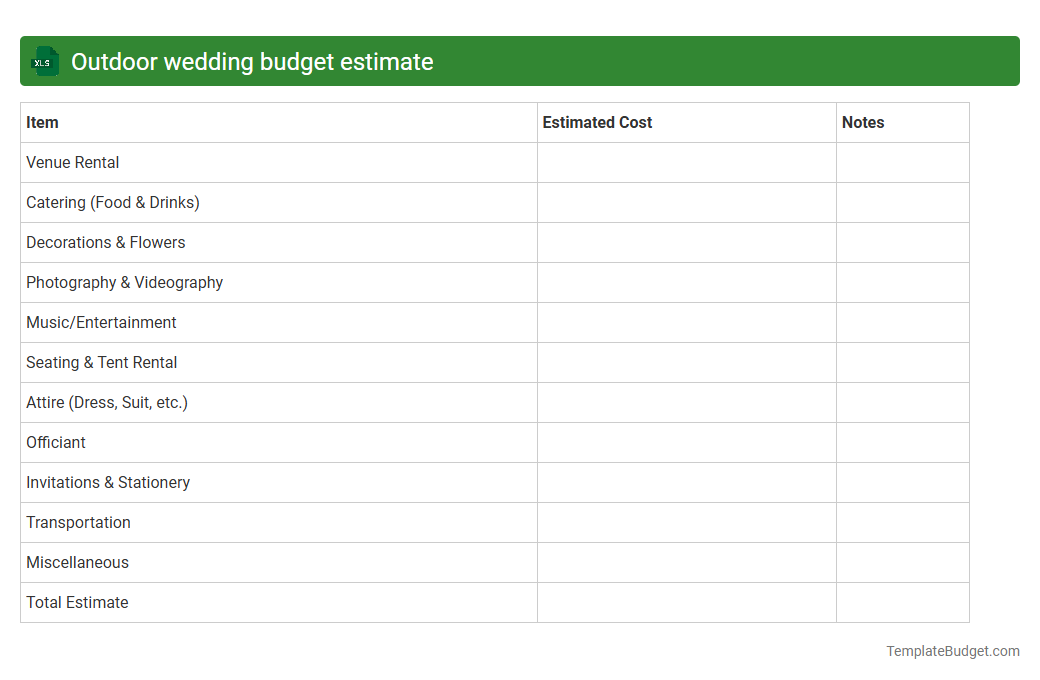
Task: Click the Estimated Cost column header
Action: tap(597, 122)
